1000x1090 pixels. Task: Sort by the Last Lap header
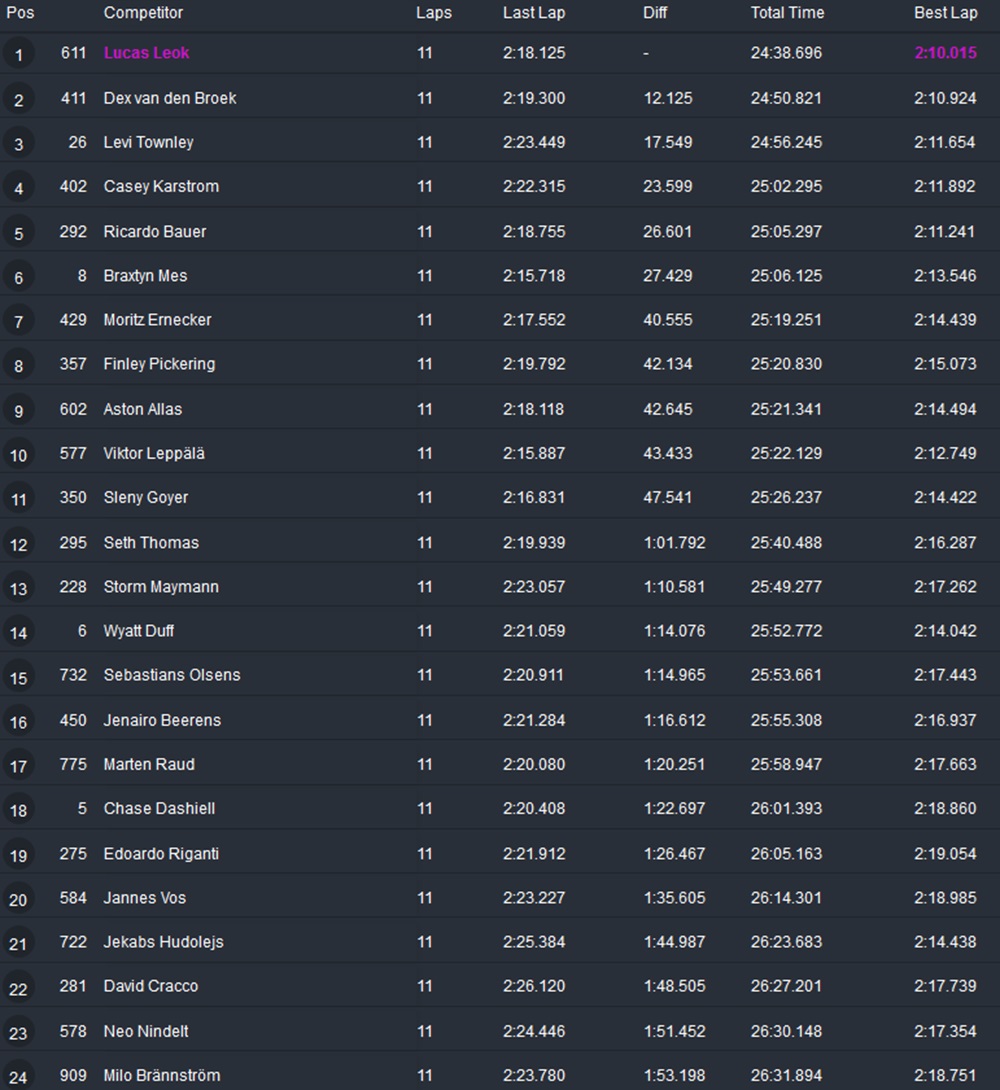[534, 13]
